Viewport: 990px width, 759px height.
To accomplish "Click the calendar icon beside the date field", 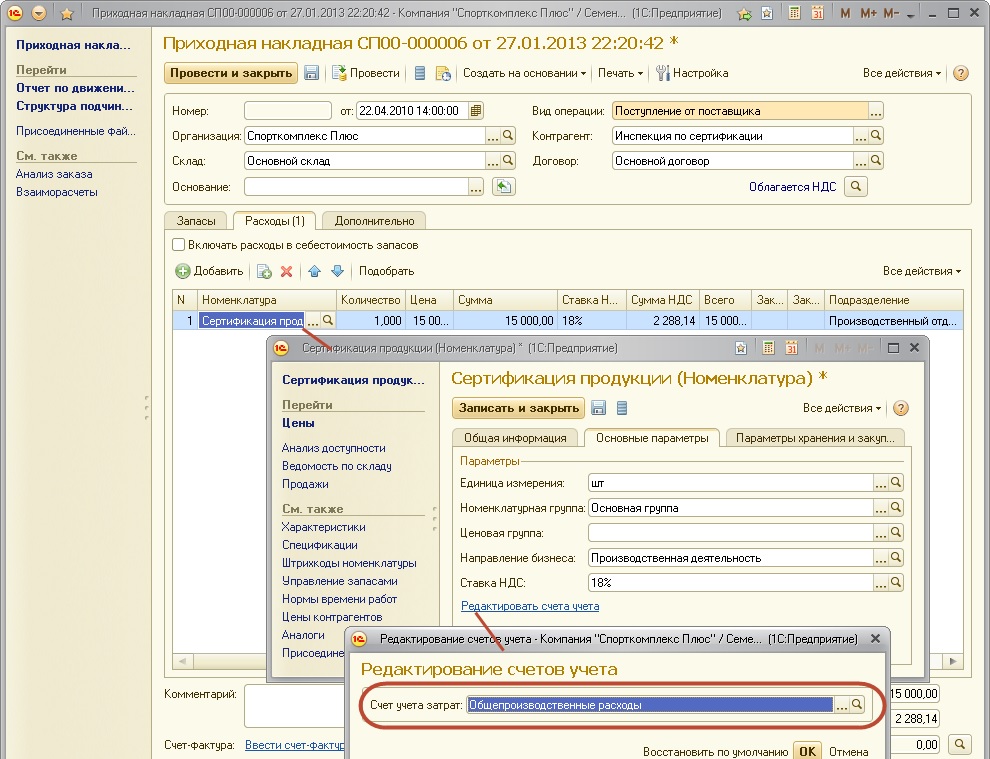I will point(476,110).
